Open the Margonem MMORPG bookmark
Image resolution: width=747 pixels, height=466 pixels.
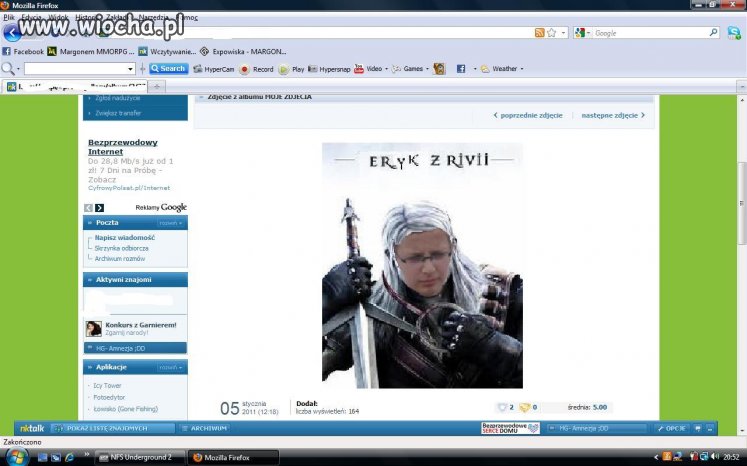[91, 51]
